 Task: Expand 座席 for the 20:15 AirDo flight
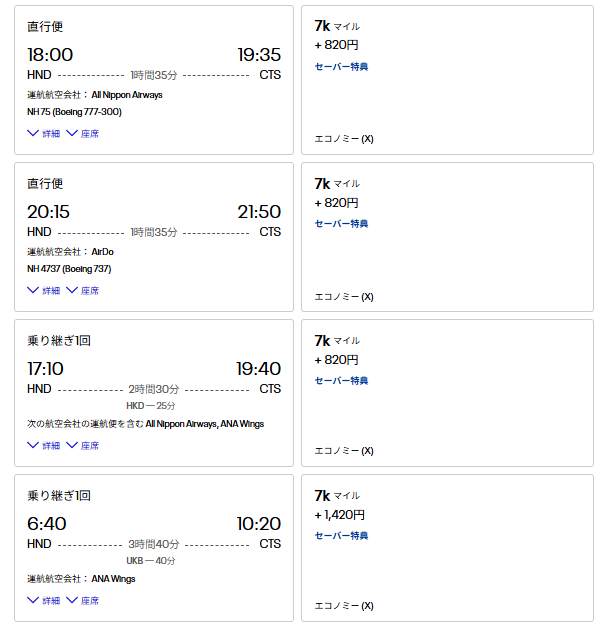tap(83, 290)
